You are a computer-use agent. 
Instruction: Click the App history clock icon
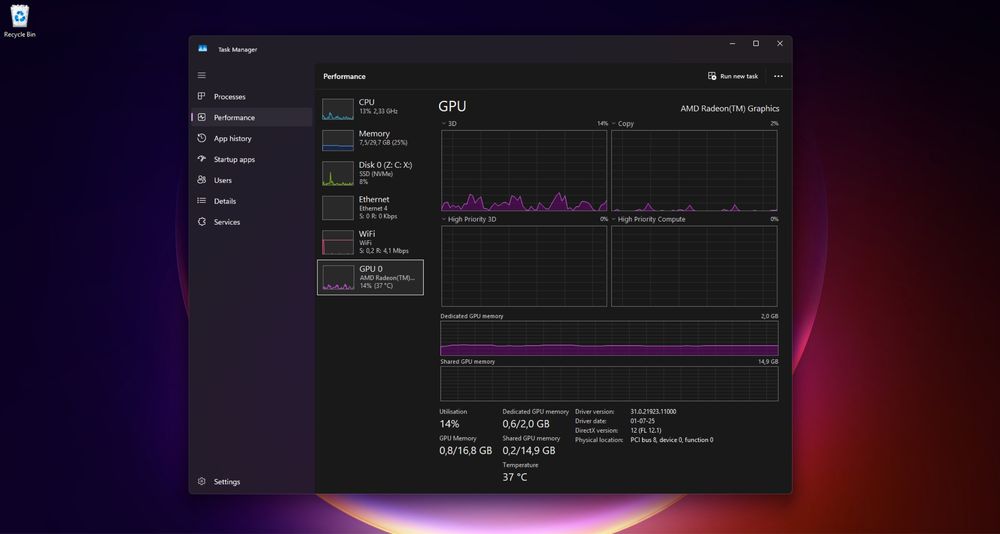(x=202, y=138)
